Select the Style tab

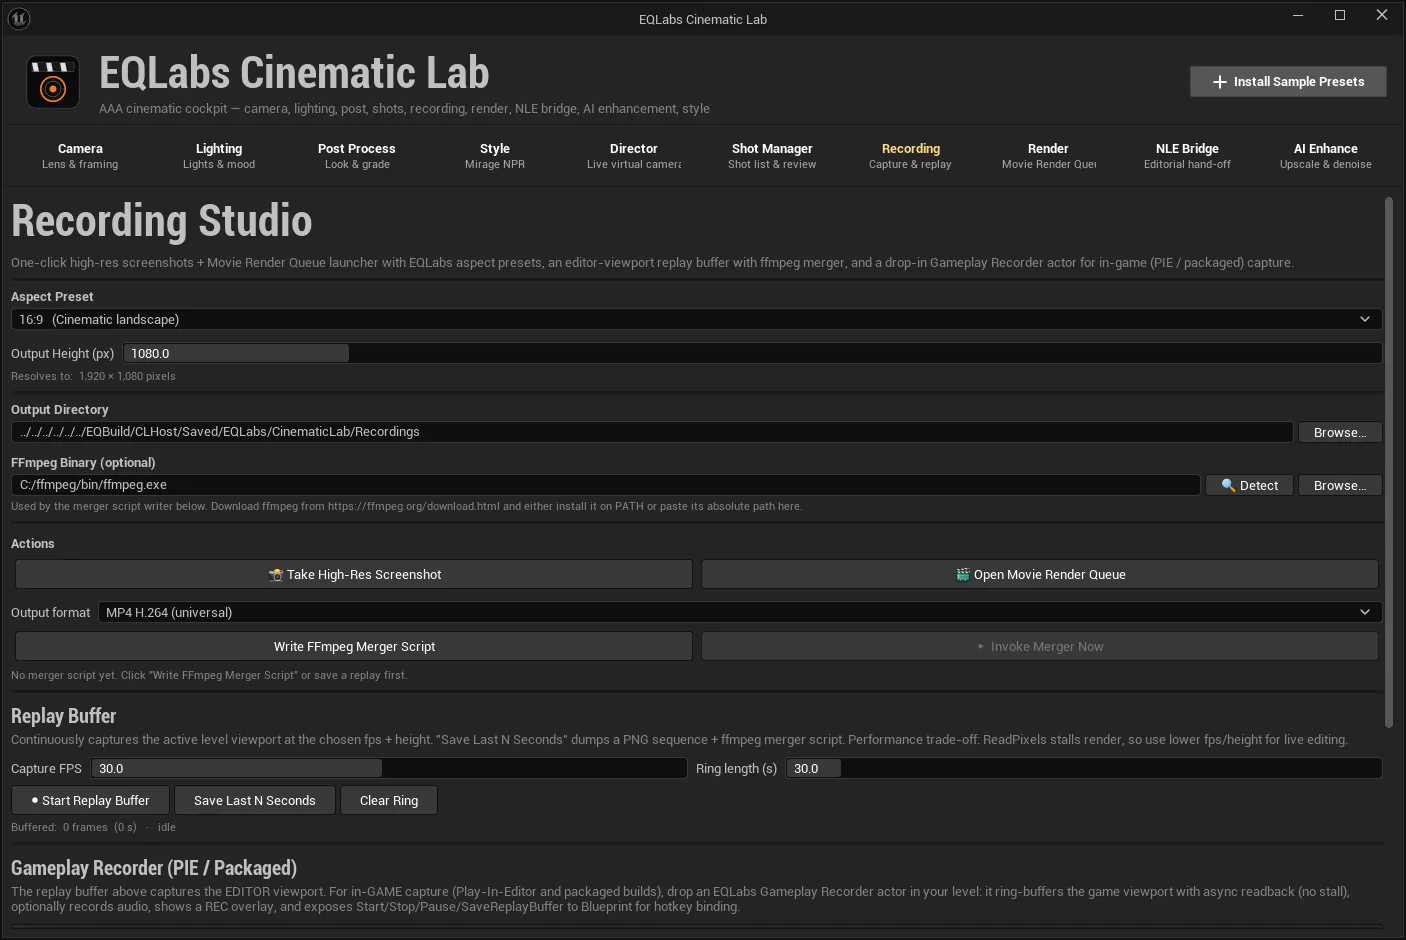point(495,156)
